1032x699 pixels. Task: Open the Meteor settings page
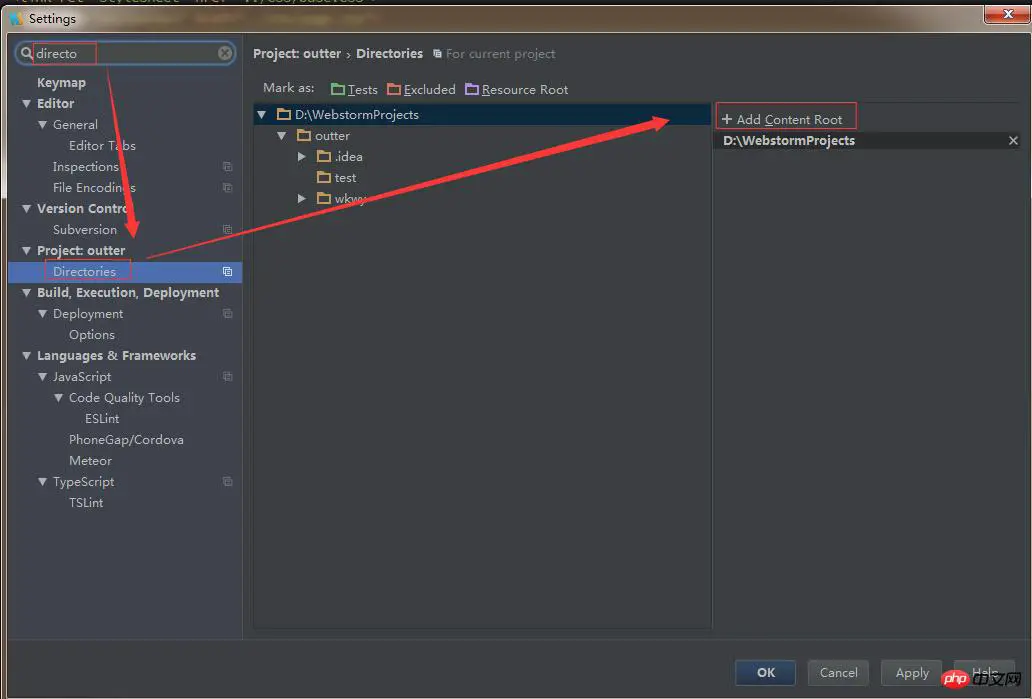[x=90, y=461]
